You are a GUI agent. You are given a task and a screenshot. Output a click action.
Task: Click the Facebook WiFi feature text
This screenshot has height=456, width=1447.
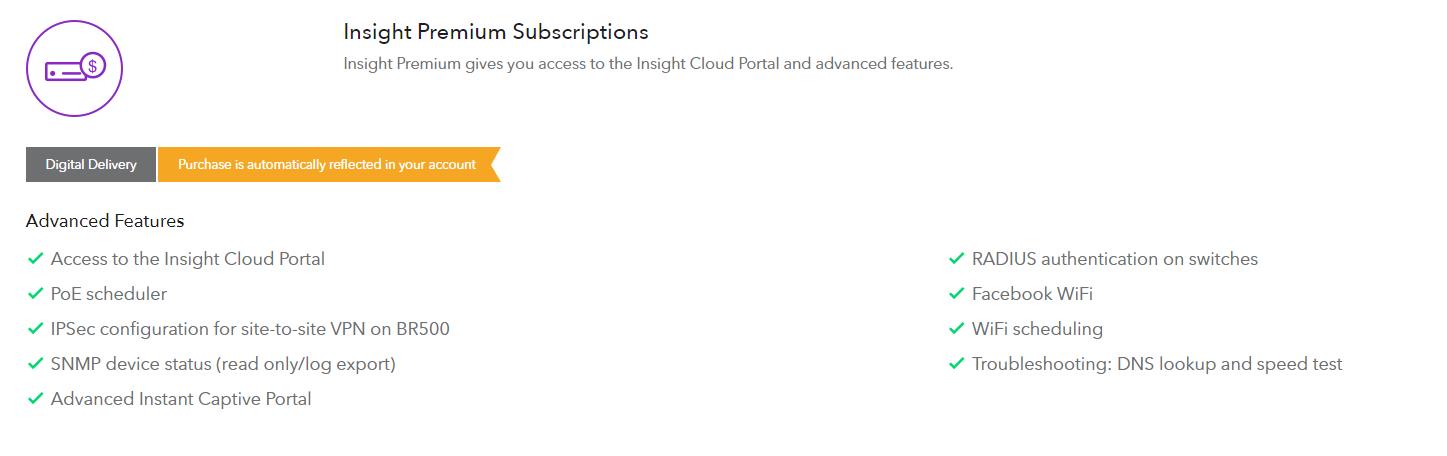(x=1032, y=294)
